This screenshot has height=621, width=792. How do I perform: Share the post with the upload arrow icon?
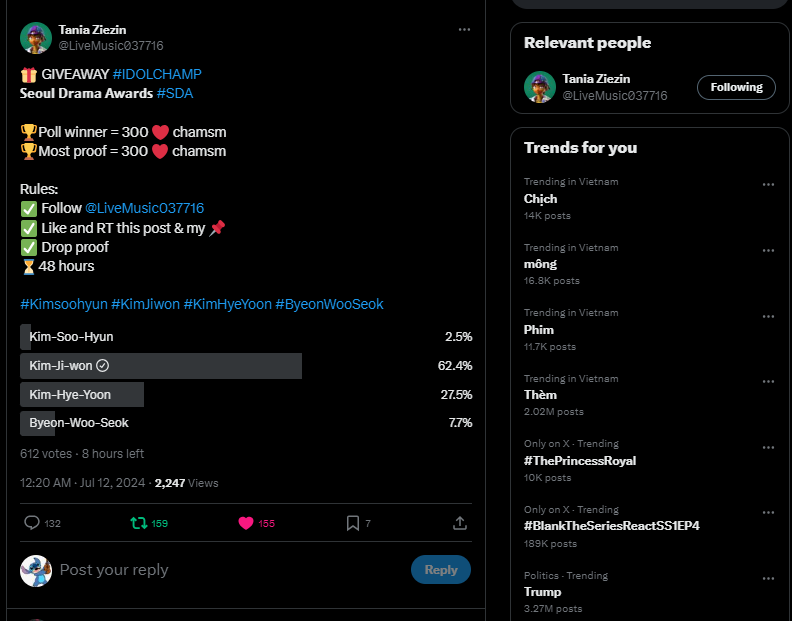point(460,523)
